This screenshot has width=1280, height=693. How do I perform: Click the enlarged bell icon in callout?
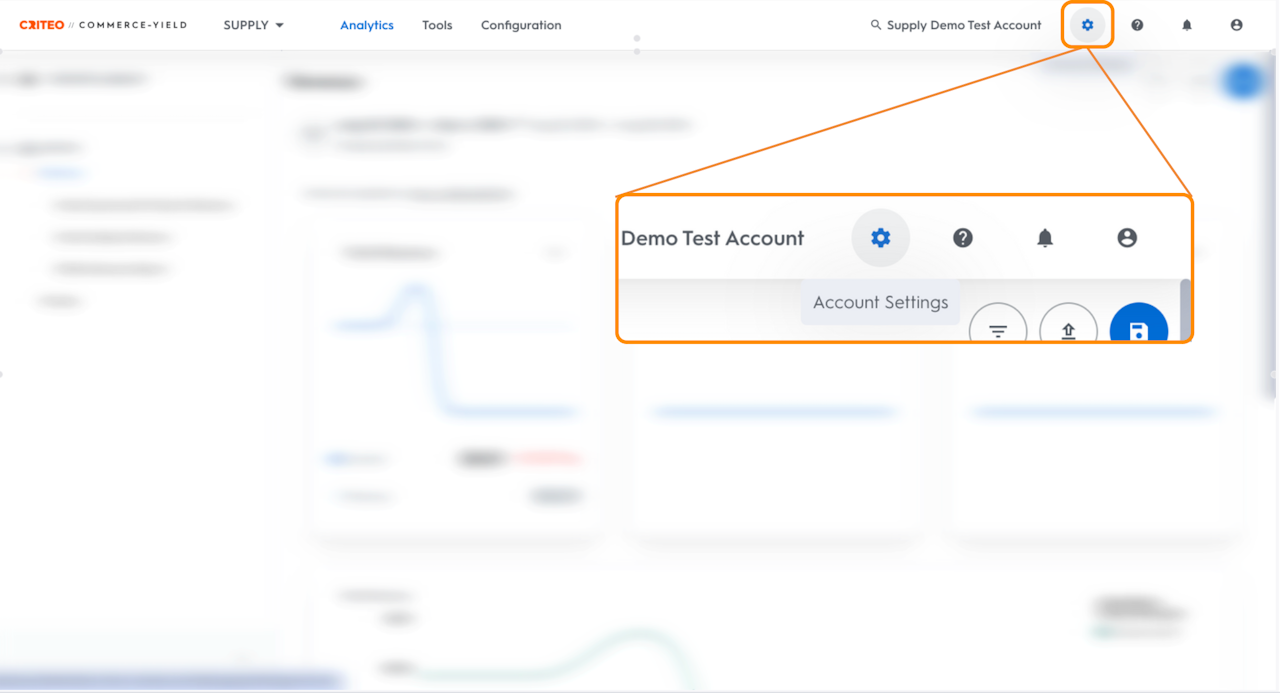pyautogui.click(x=1045, y=238)
